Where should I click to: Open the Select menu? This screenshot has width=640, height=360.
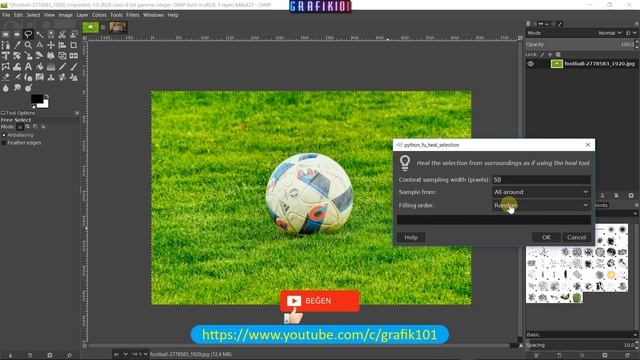click(33, 15)
